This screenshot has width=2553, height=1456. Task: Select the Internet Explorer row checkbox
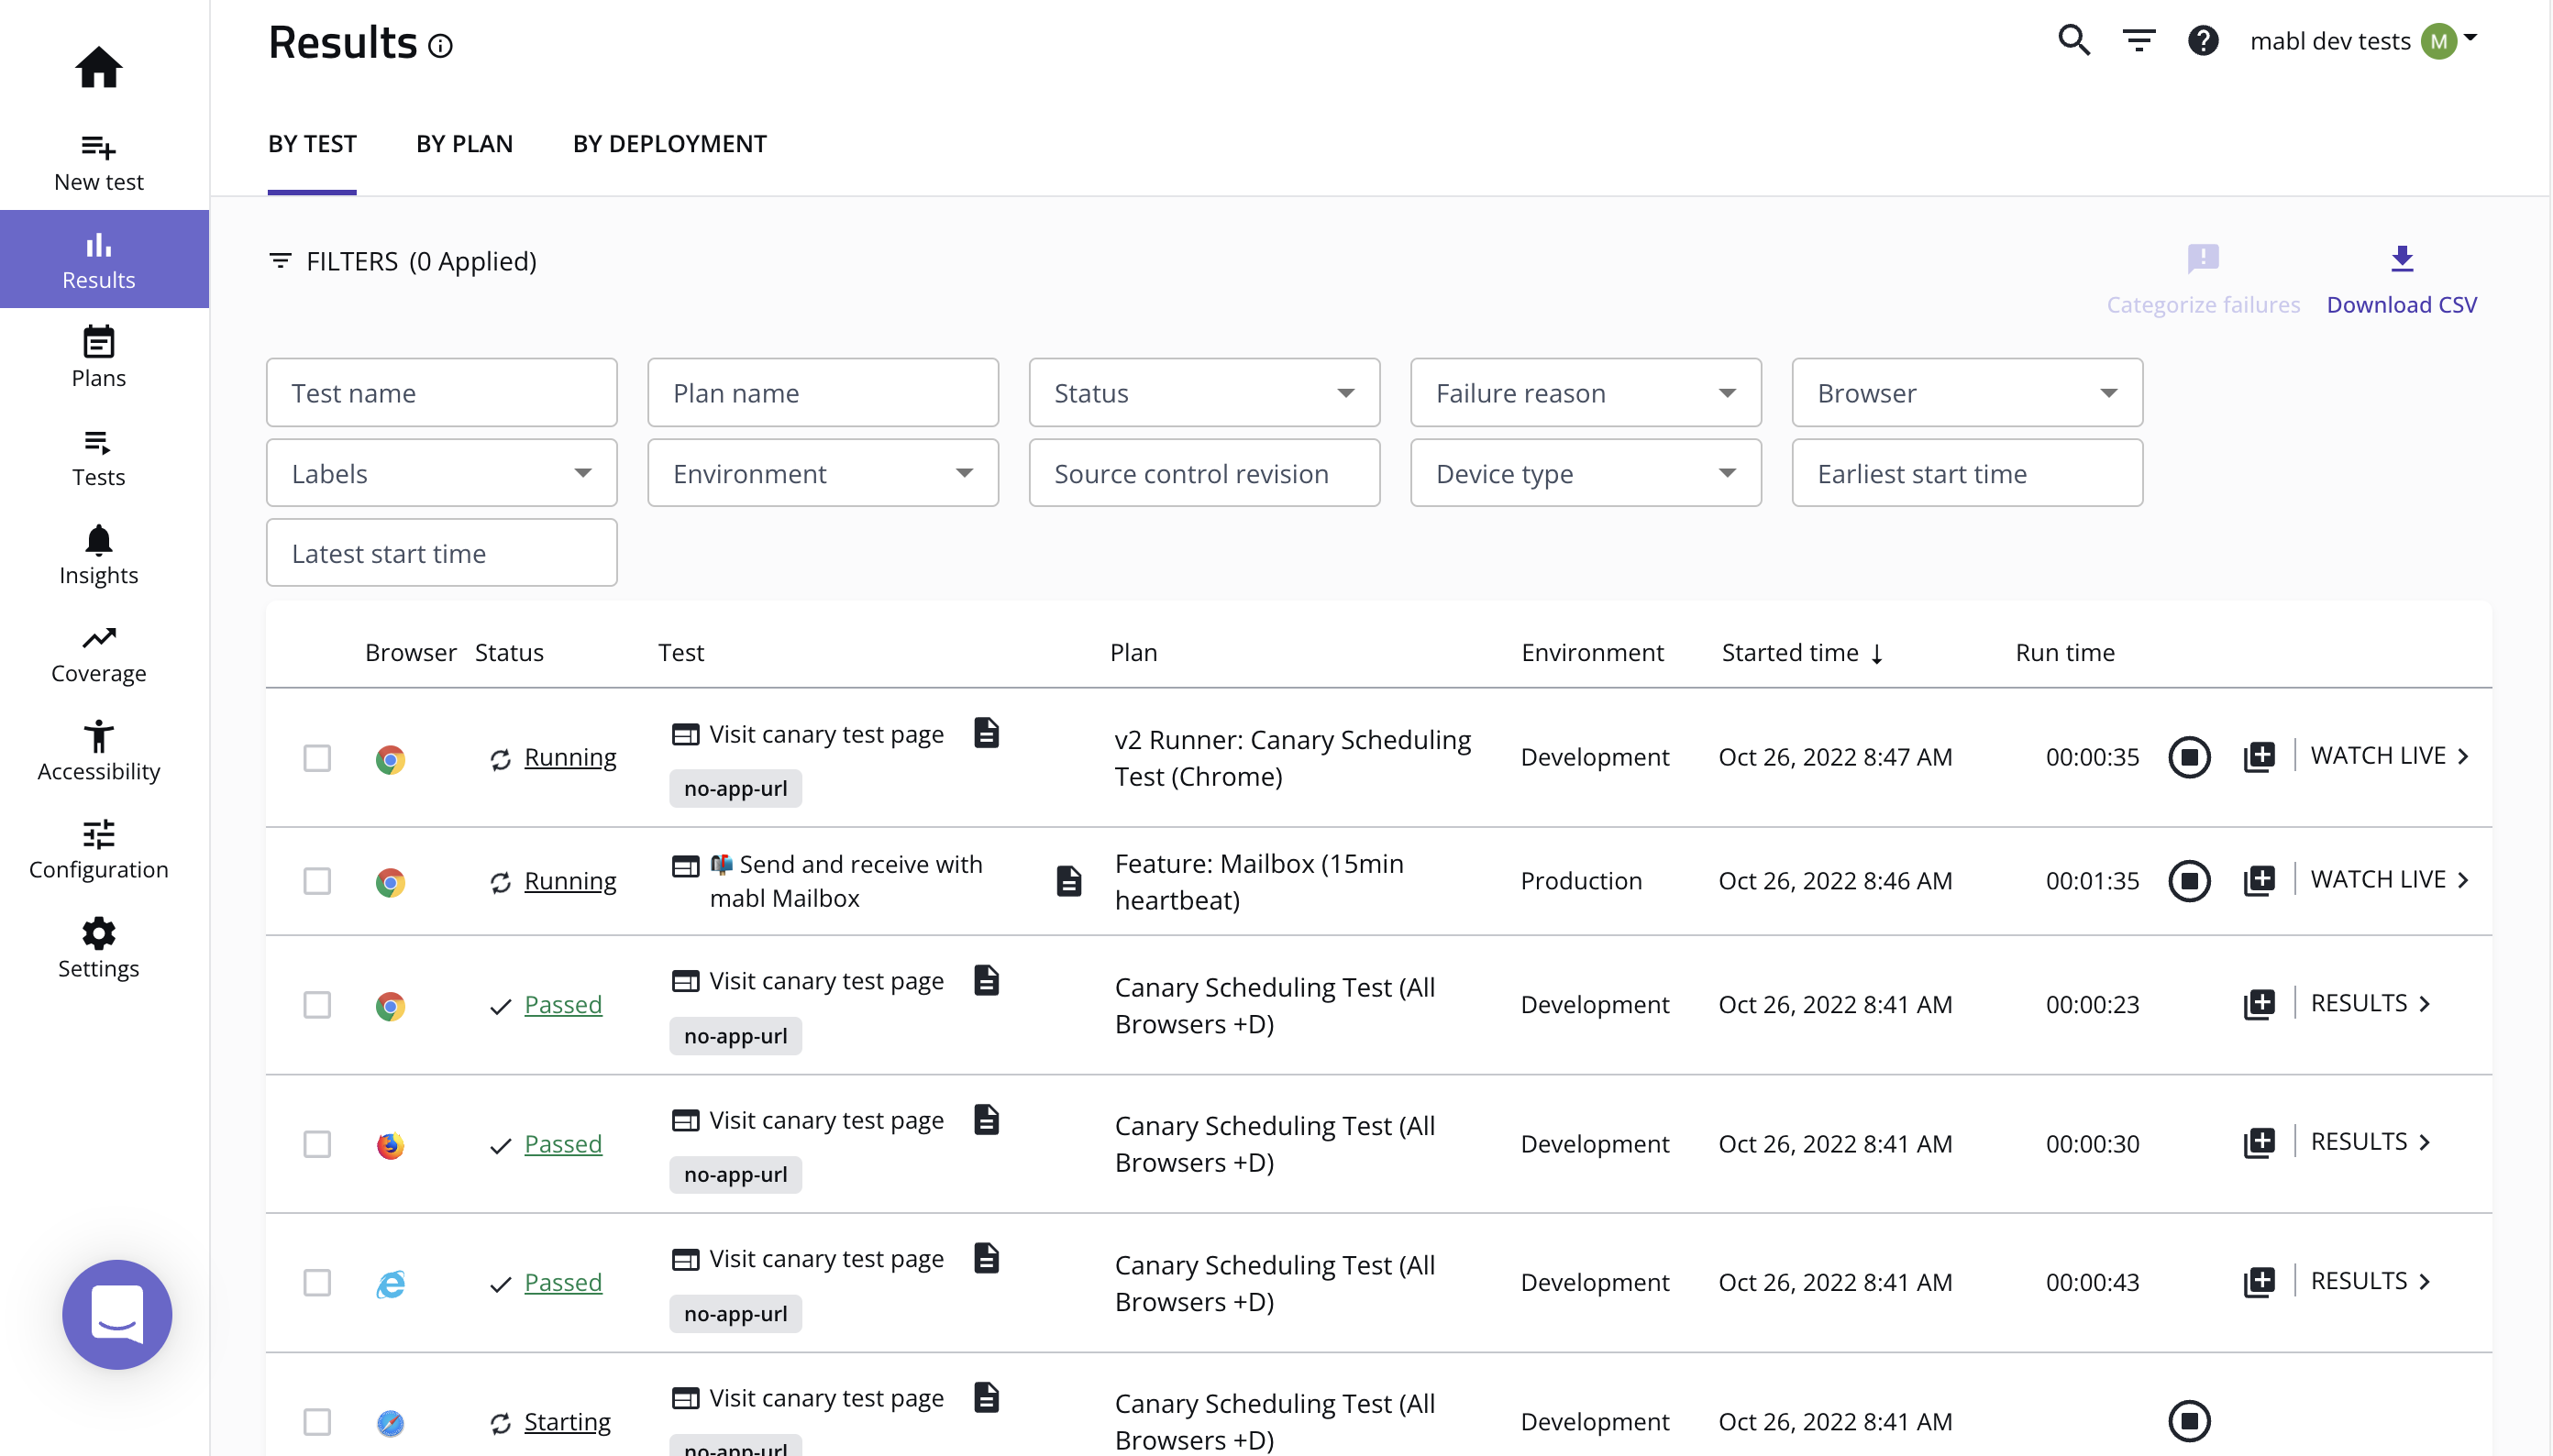pyautogui.click(x=317, y=1282)
